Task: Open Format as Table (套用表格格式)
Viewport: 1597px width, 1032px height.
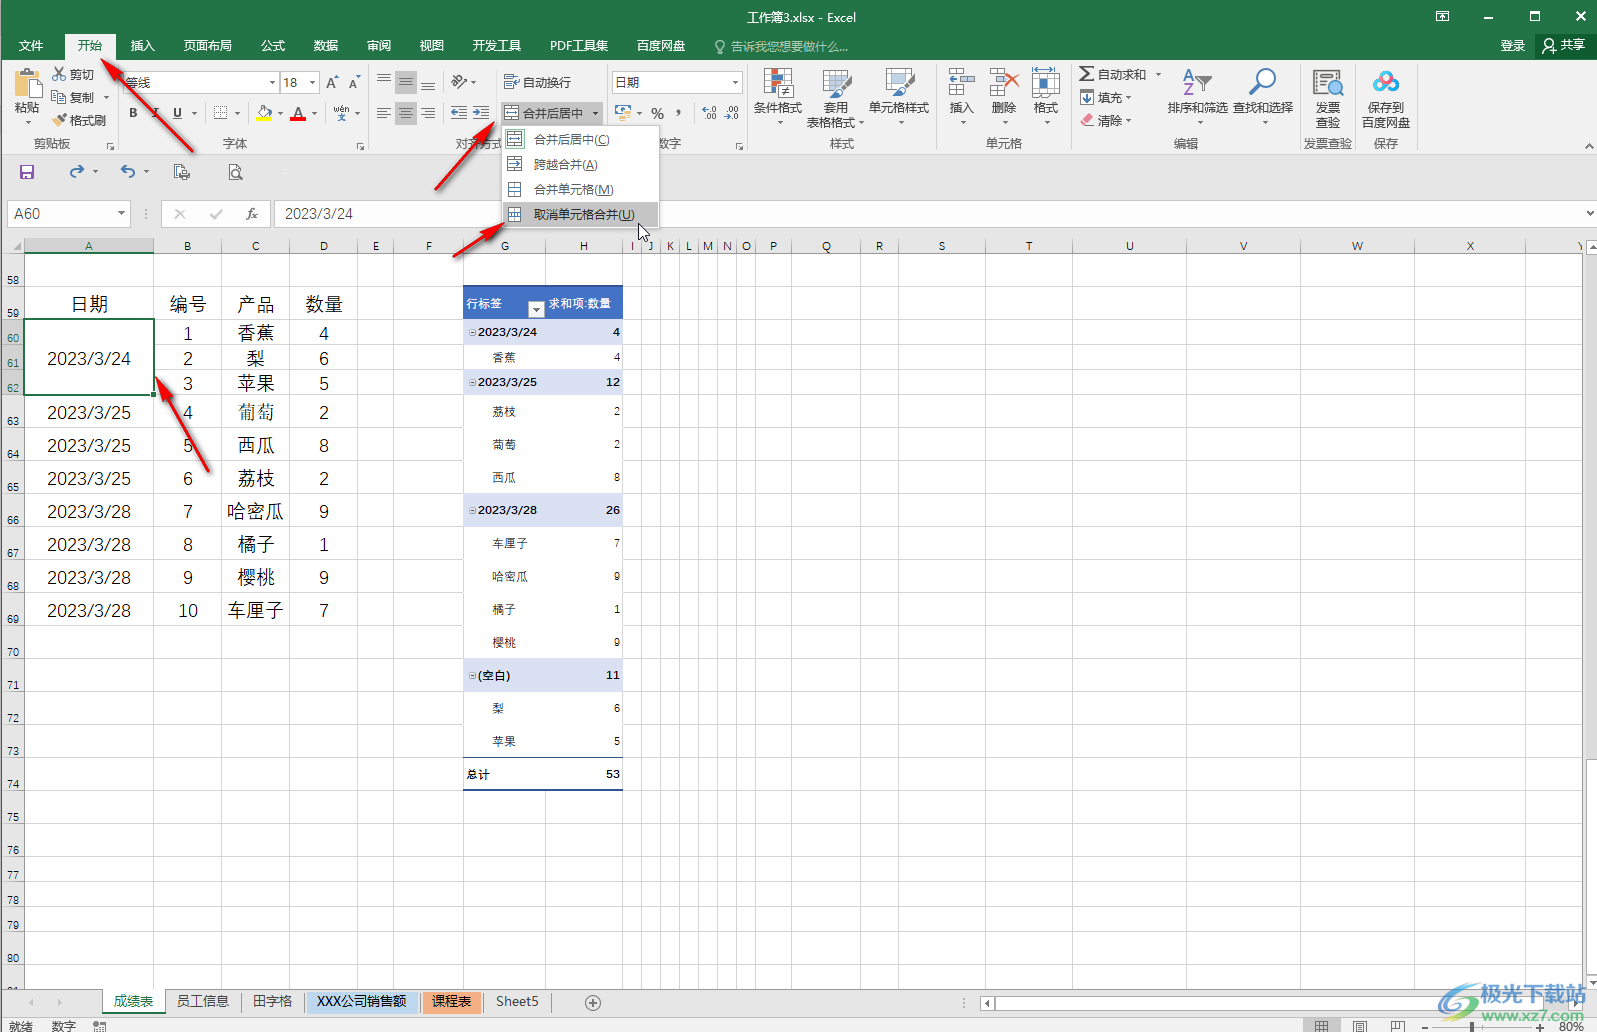Action: point(835,97)
